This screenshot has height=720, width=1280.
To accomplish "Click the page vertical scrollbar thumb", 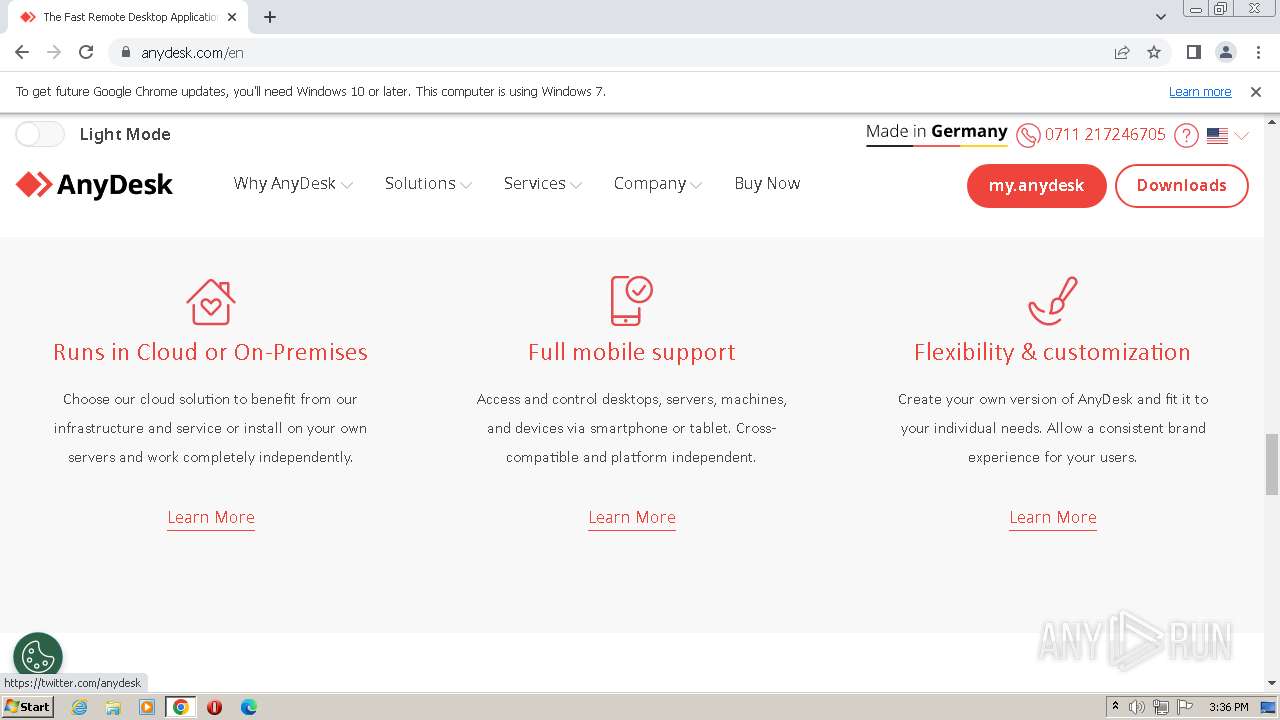I will coord(1272,464).
